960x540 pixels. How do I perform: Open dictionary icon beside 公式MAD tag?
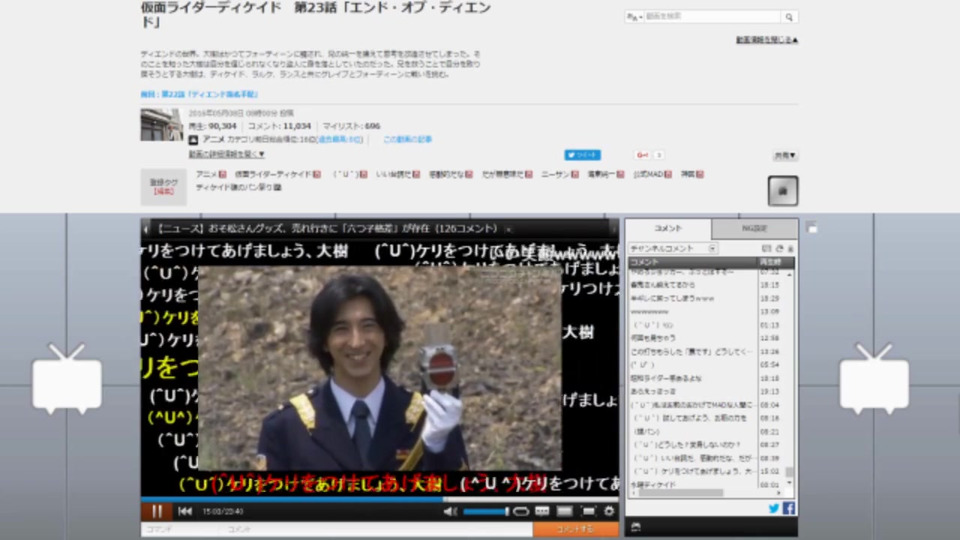669,174
